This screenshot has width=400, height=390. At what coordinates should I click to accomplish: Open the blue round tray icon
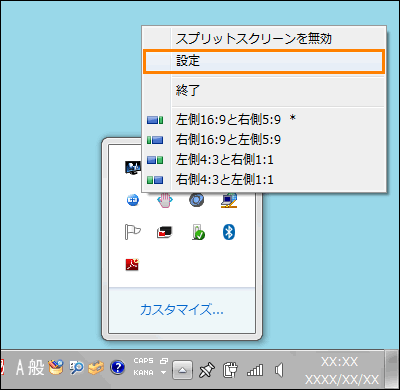133,200
